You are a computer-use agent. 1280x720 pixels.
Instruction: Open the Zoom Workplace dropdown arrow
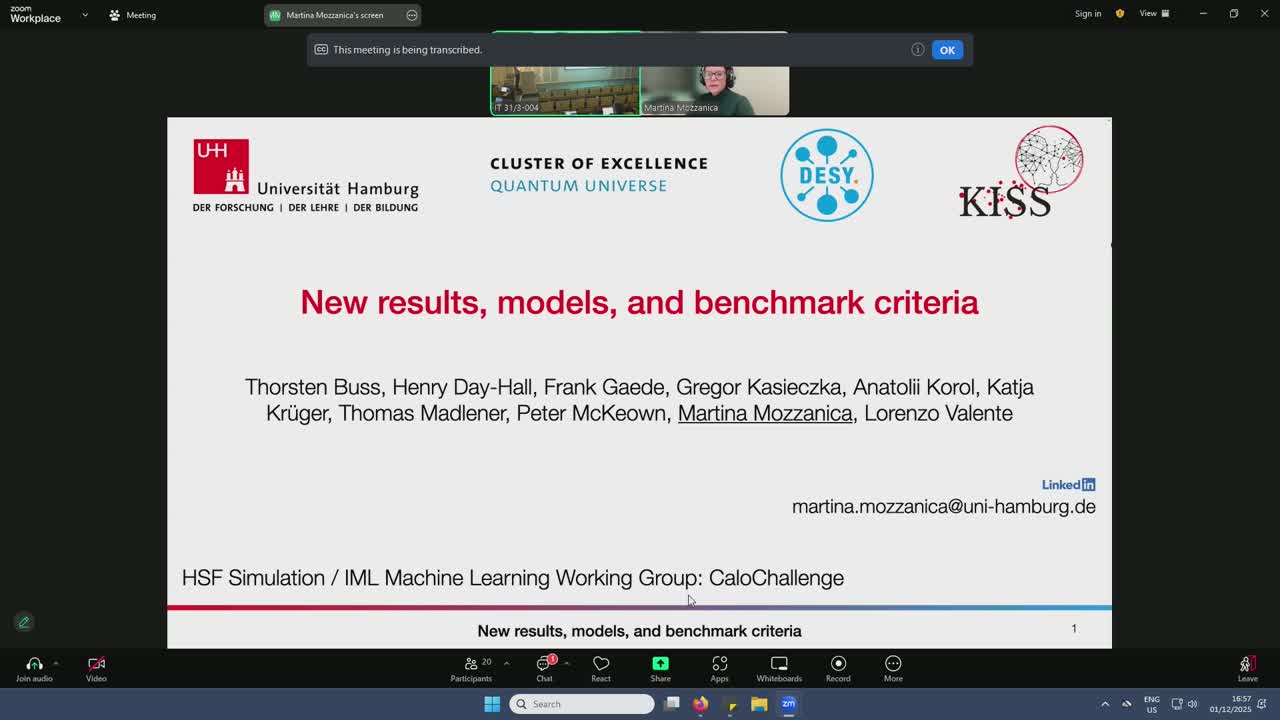[85, 15]
